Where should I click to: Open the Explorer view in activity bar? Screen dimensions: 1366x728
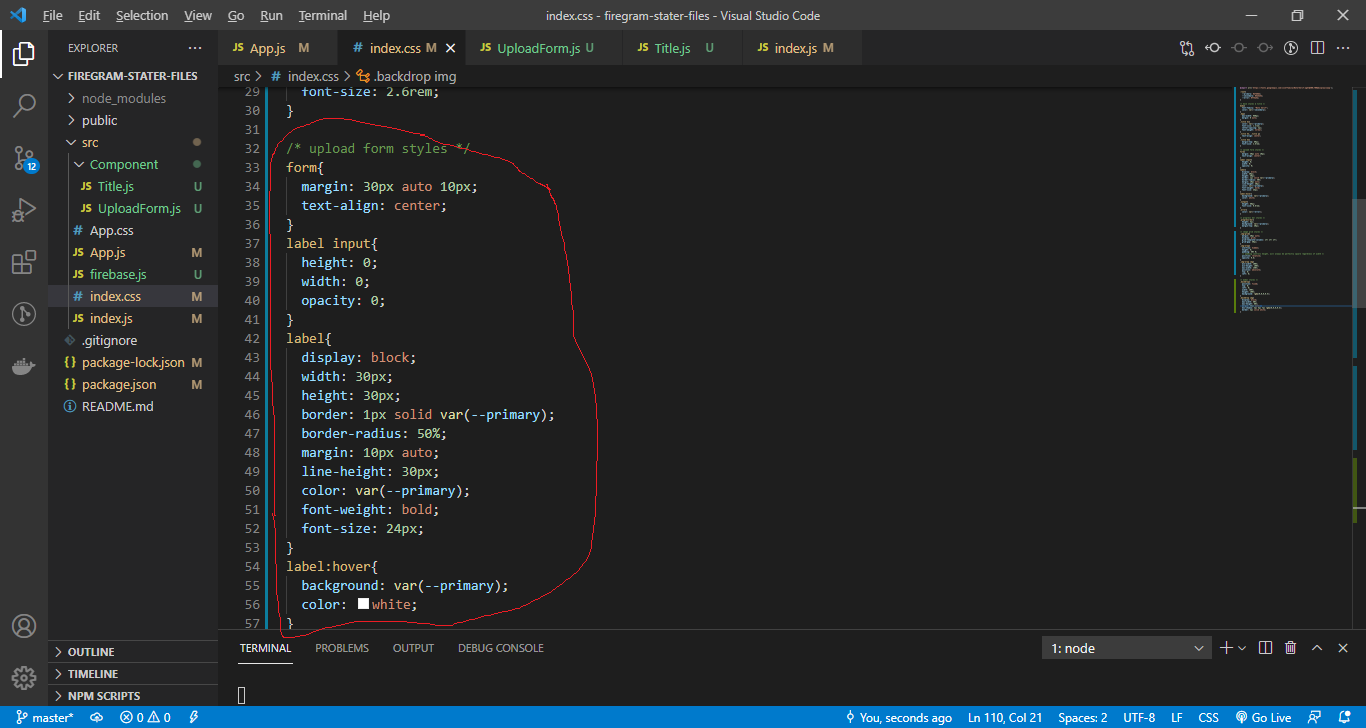pyautogui.click(x=24, y=54)
